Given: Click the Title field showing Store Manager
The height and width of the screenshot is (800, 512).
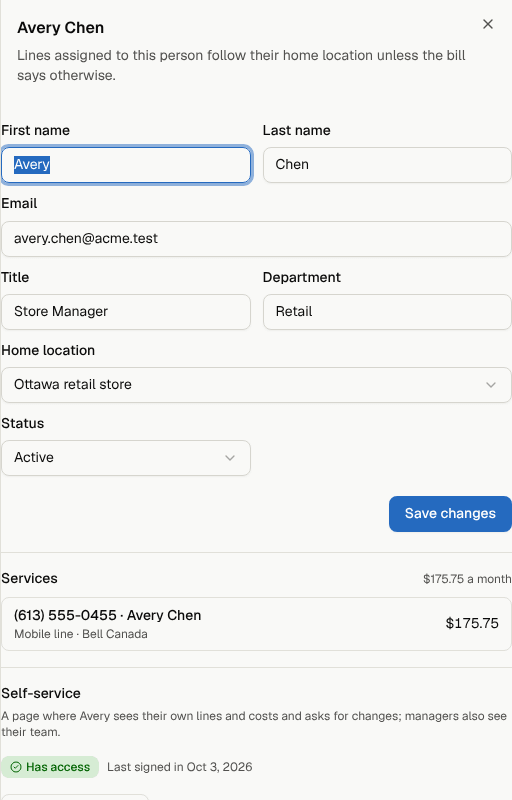Looking at the screenshot, I should coord(126,312).
